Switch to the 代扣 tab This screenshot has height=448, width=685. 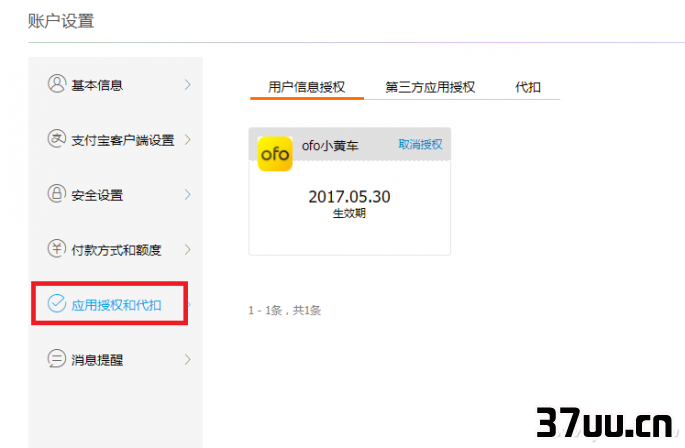528,87
